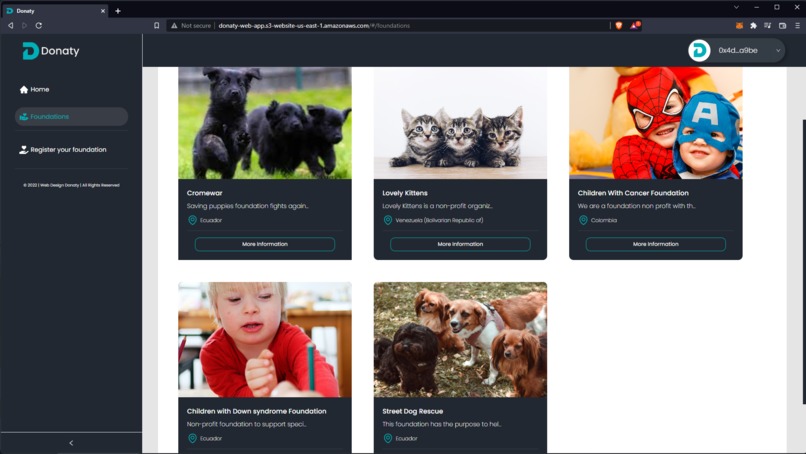Expand account menu chevron arrow
The image size is (806, 454).
point(778,50)
